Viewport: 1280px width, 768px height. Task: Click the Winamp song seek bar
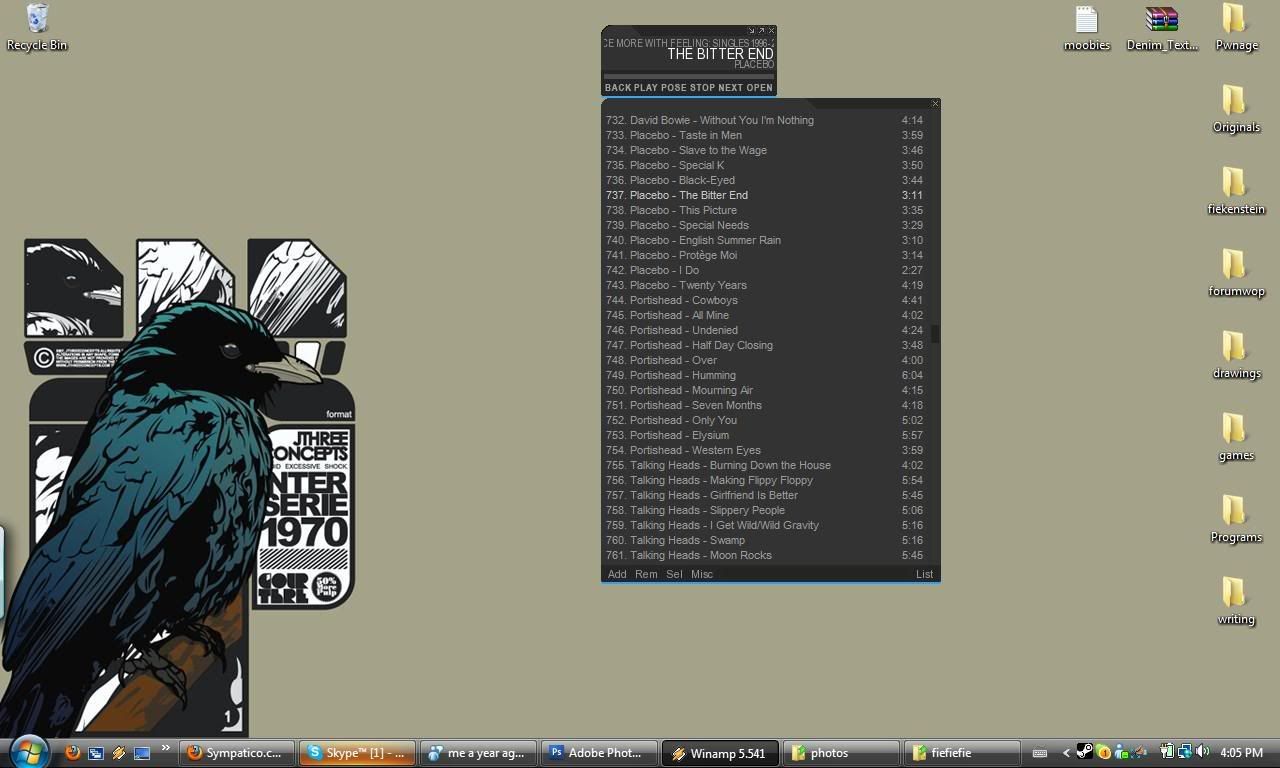tap(689, 76)
